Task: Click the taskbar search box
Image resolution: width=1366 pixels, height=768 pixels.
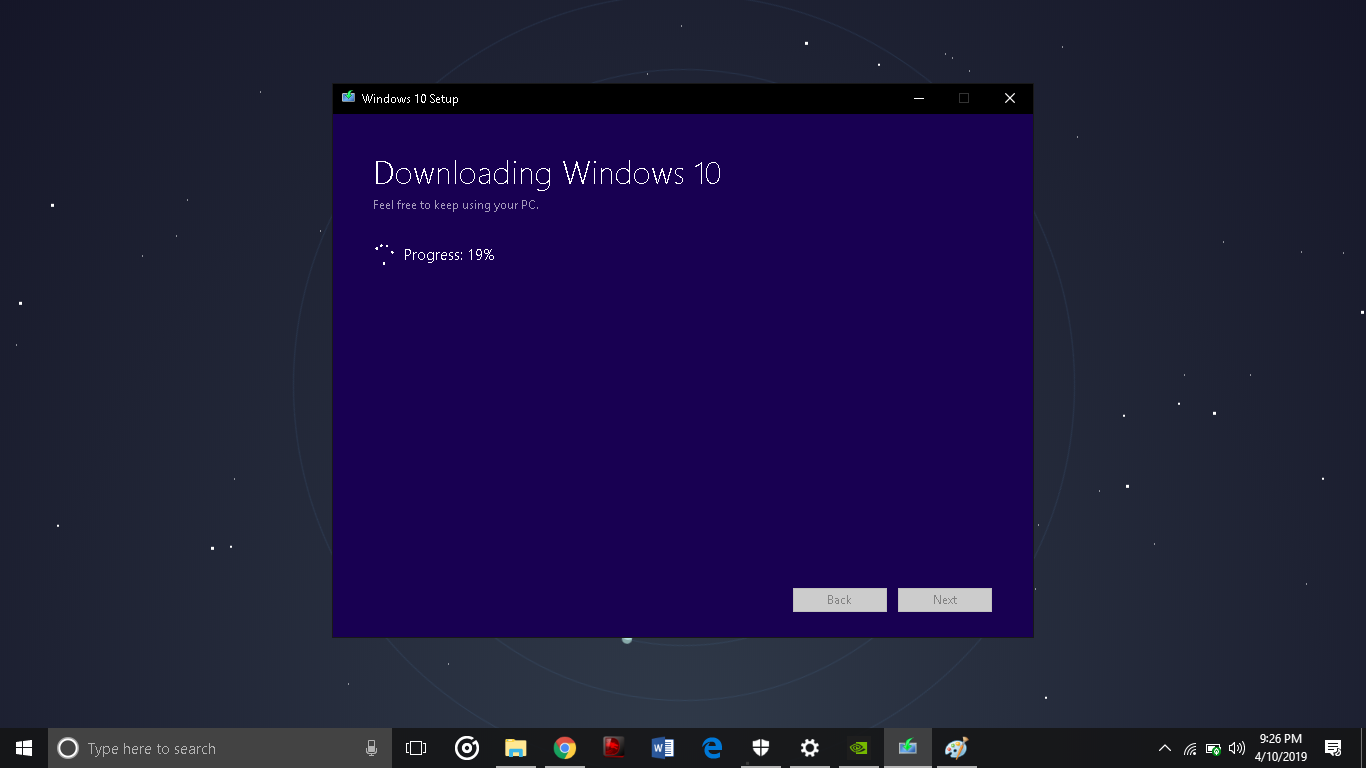Action: [219, 748]
